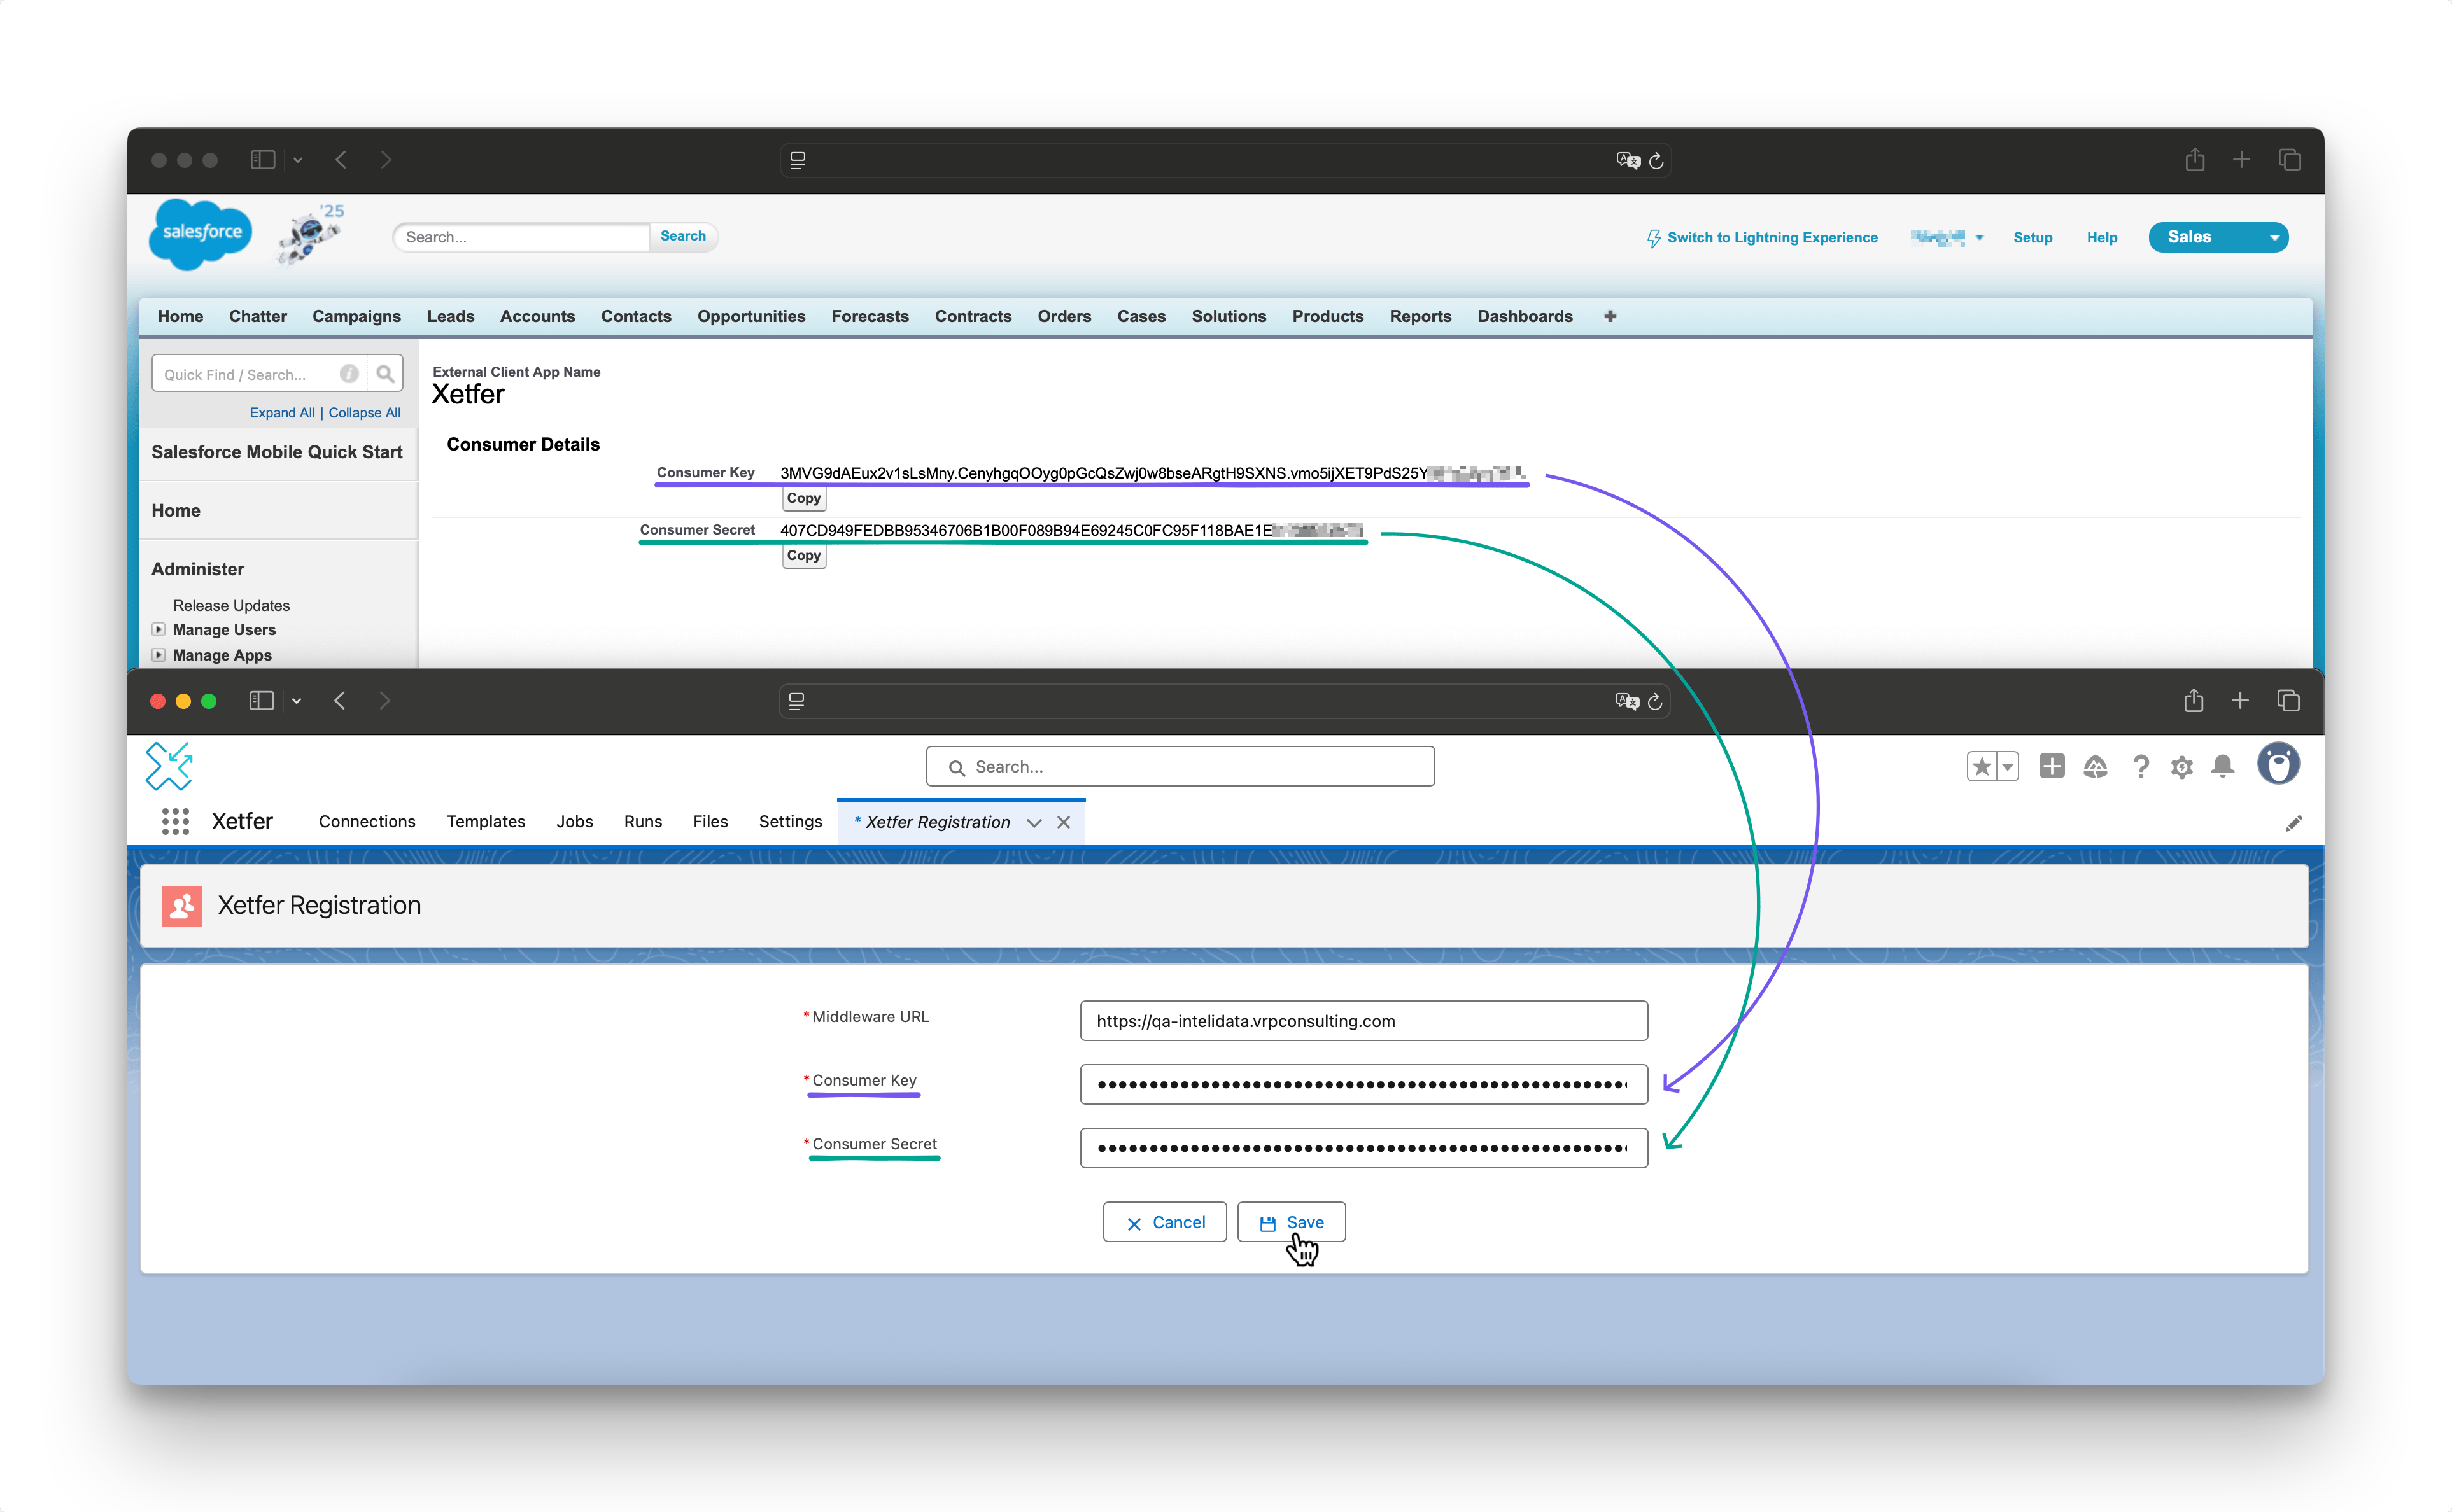Open sidebar dropdown in back browser window
The image size is (2452, 1512).
298,160
